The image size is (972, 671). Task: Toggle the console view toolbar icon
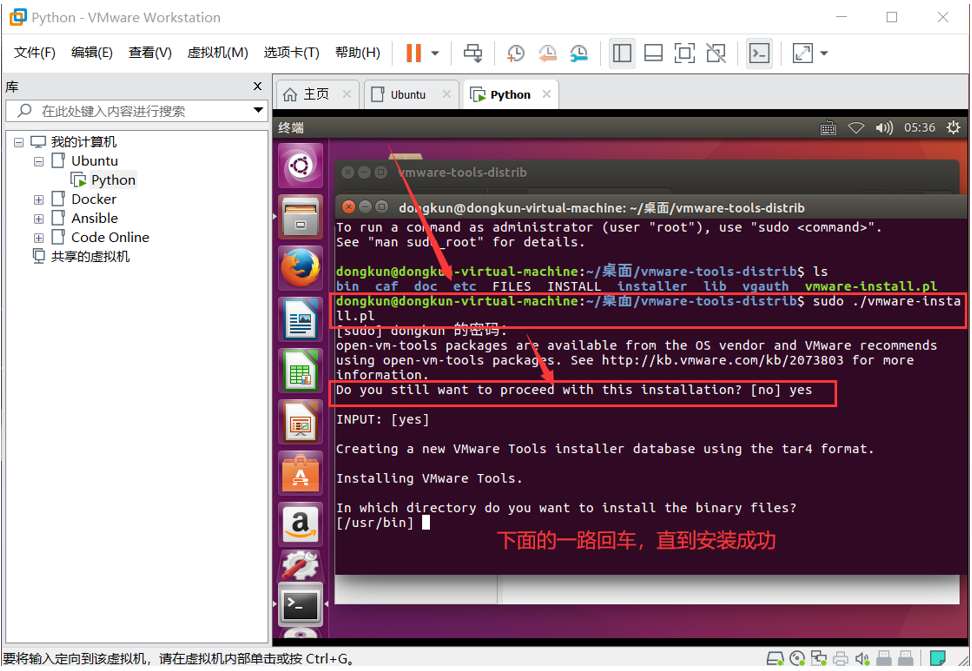tap(759, 53)
